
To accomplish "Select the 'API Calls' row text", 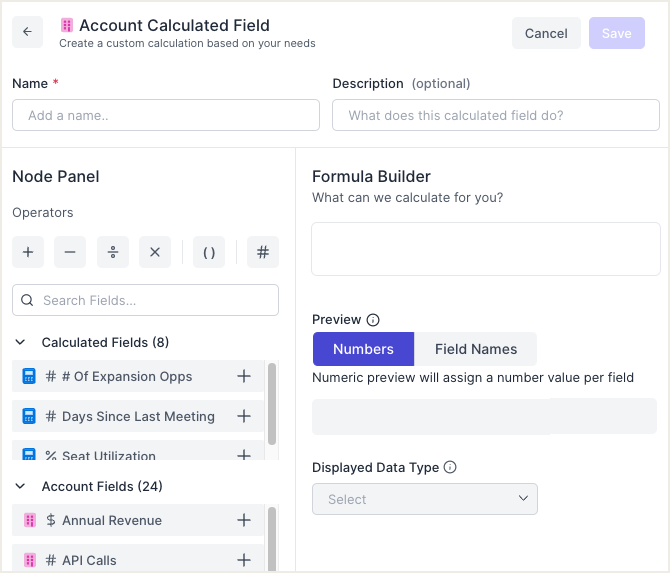I will [x=89, y=560].
